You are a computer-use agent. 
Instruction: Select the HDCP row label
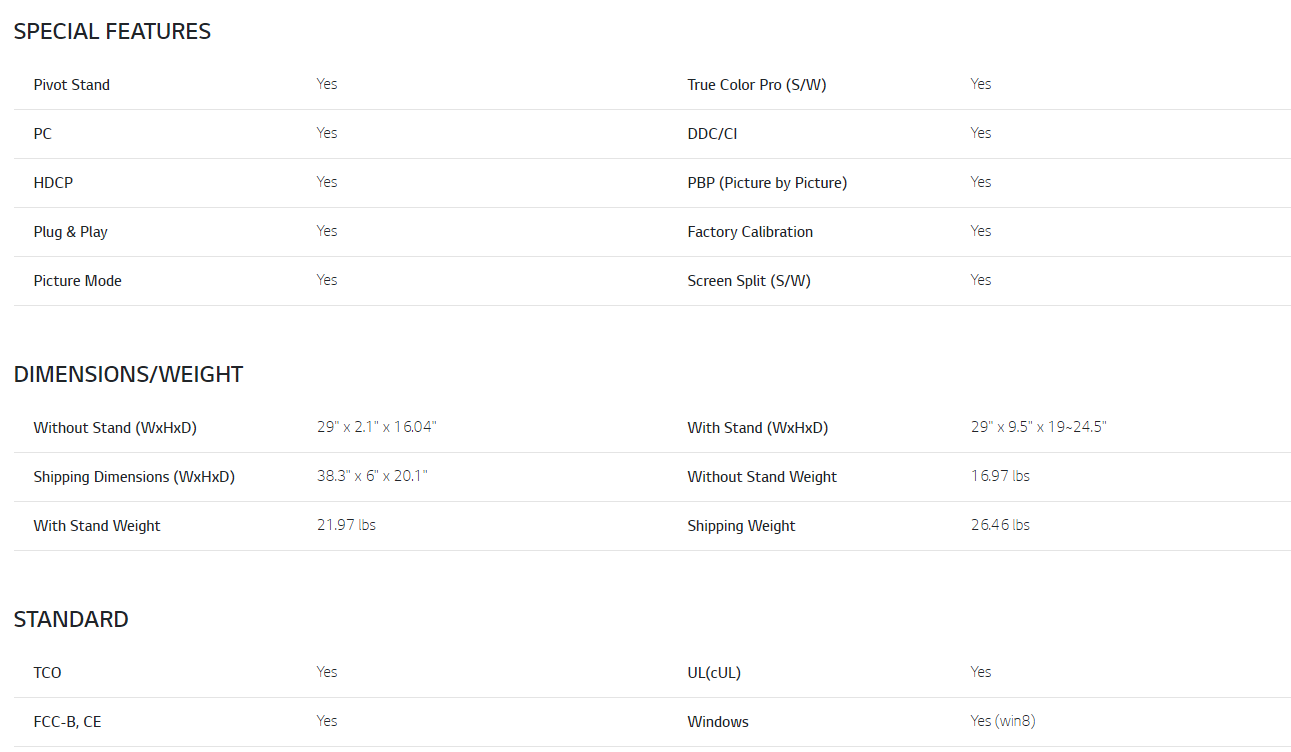tap(53, 183)
